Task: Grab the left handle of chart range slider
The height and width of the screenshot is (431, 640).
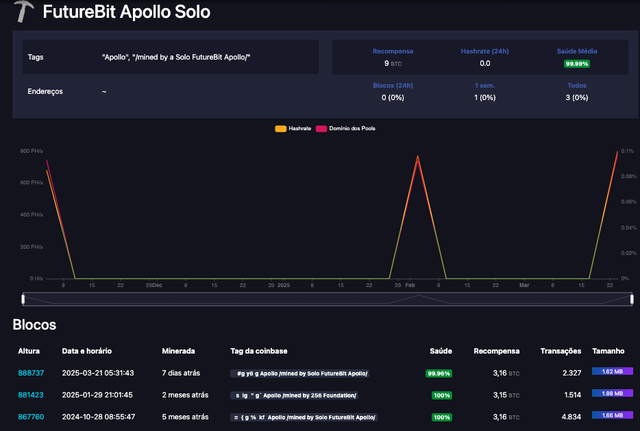Action: click(23, 299)
